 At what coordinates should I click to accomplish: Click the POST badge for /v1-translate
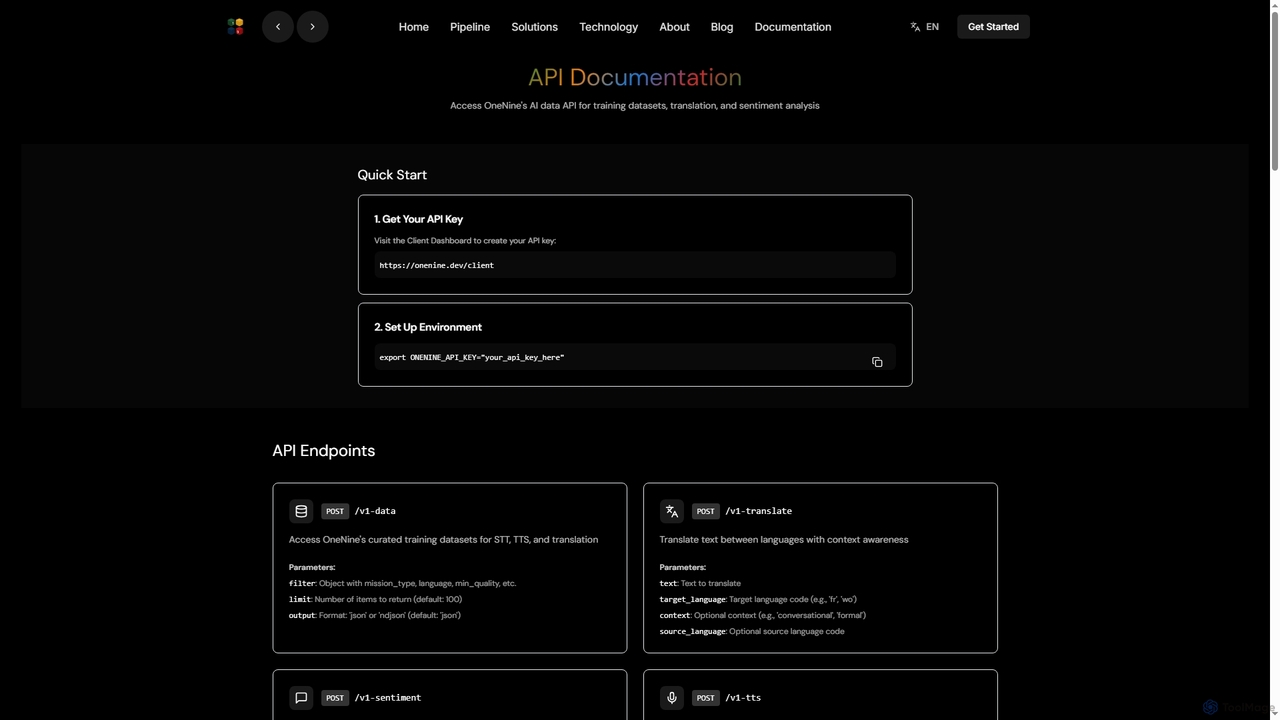(x=706, y=511)
